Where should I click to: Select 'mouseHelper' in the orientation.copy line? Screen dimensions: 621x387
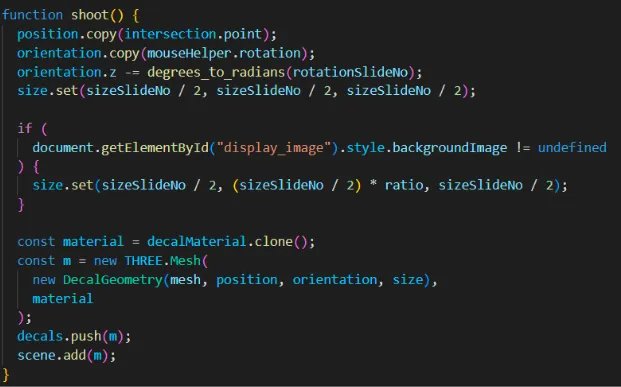(189, 53)
